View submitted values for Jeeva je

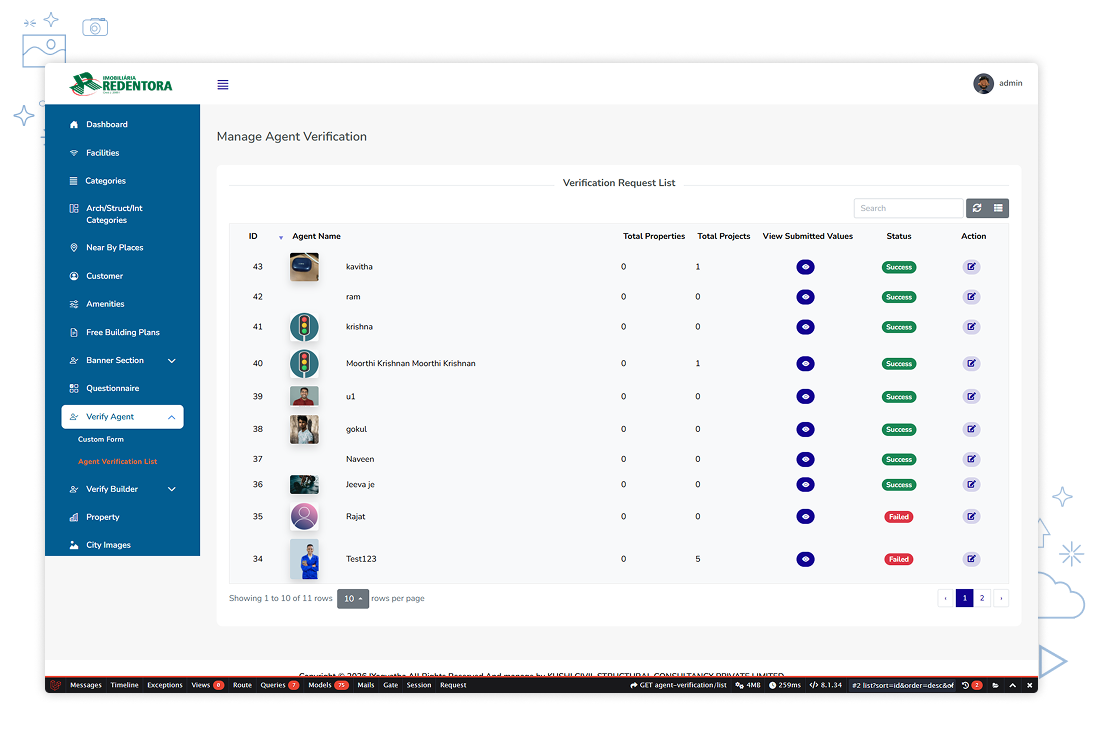[805, 485]
